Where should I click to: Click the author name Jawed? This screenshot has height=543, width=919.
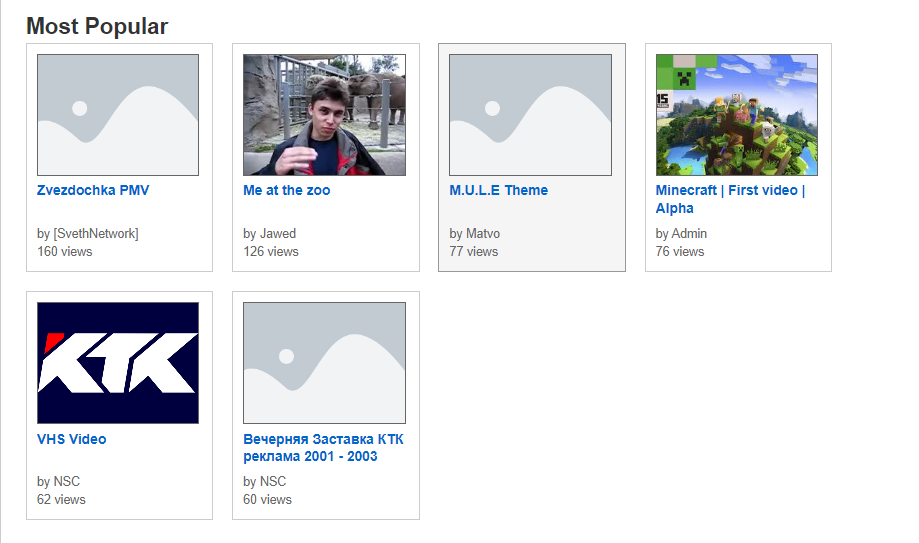[x=278, y=234]
